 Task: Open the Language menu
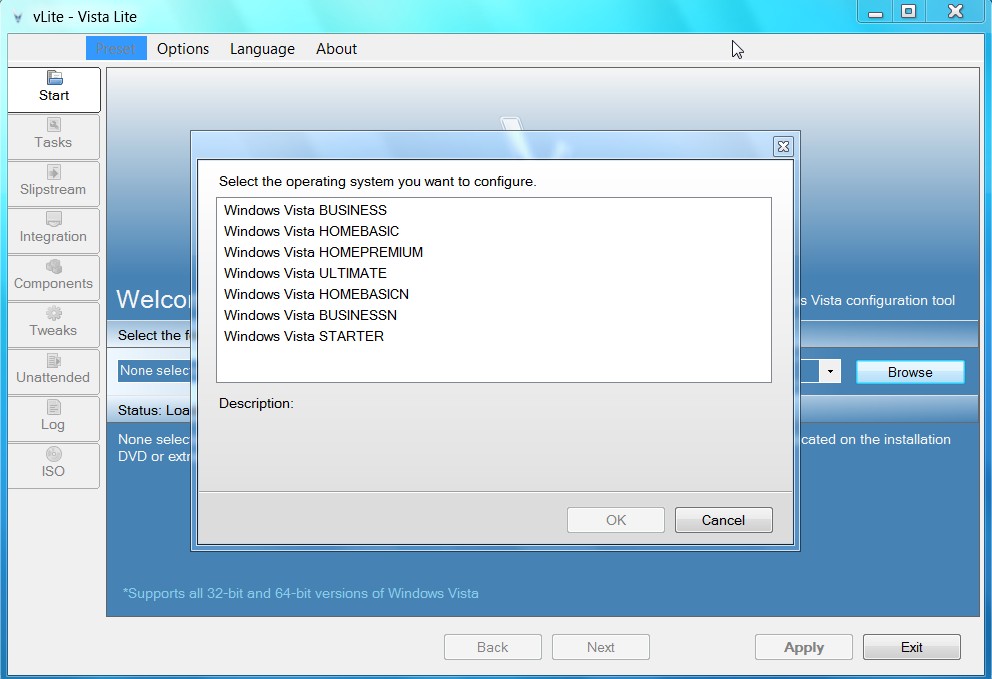tap(262, 49)
